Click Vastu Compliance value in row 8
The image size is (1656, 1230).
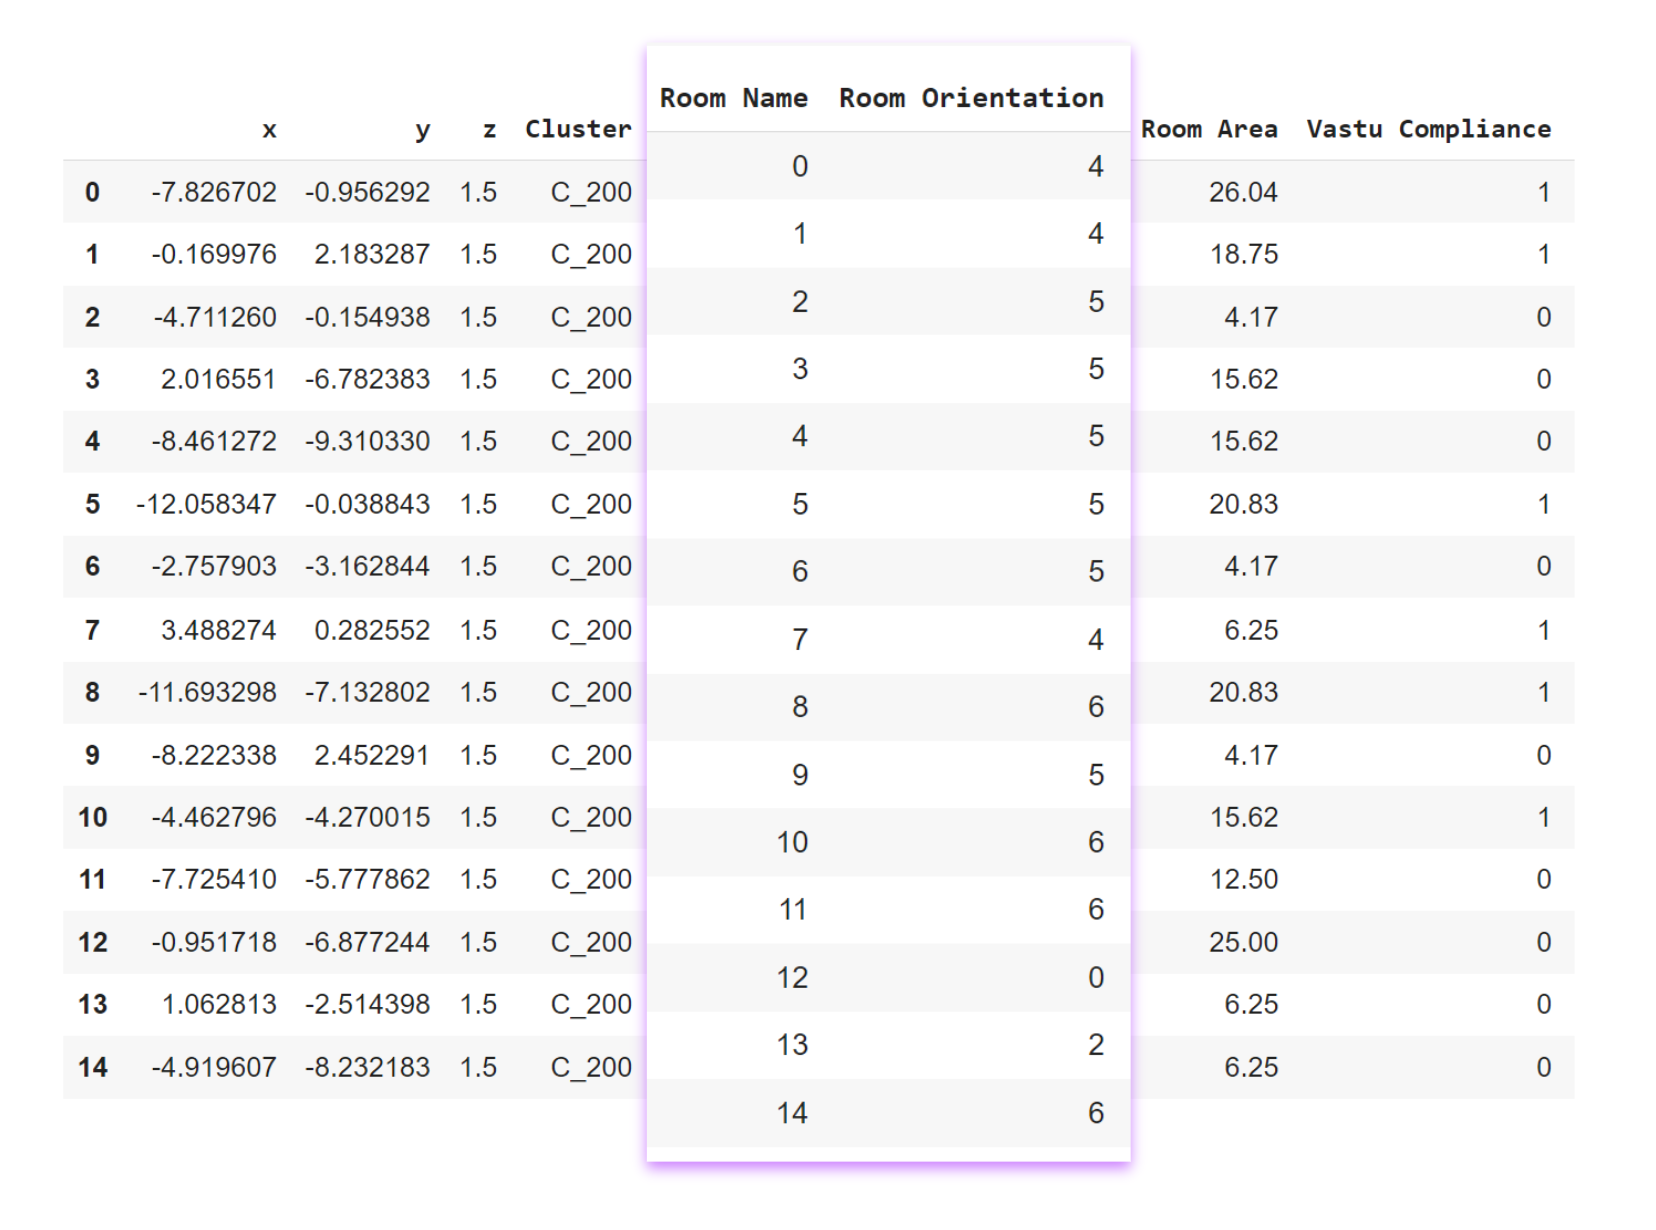coord(1544,692)
